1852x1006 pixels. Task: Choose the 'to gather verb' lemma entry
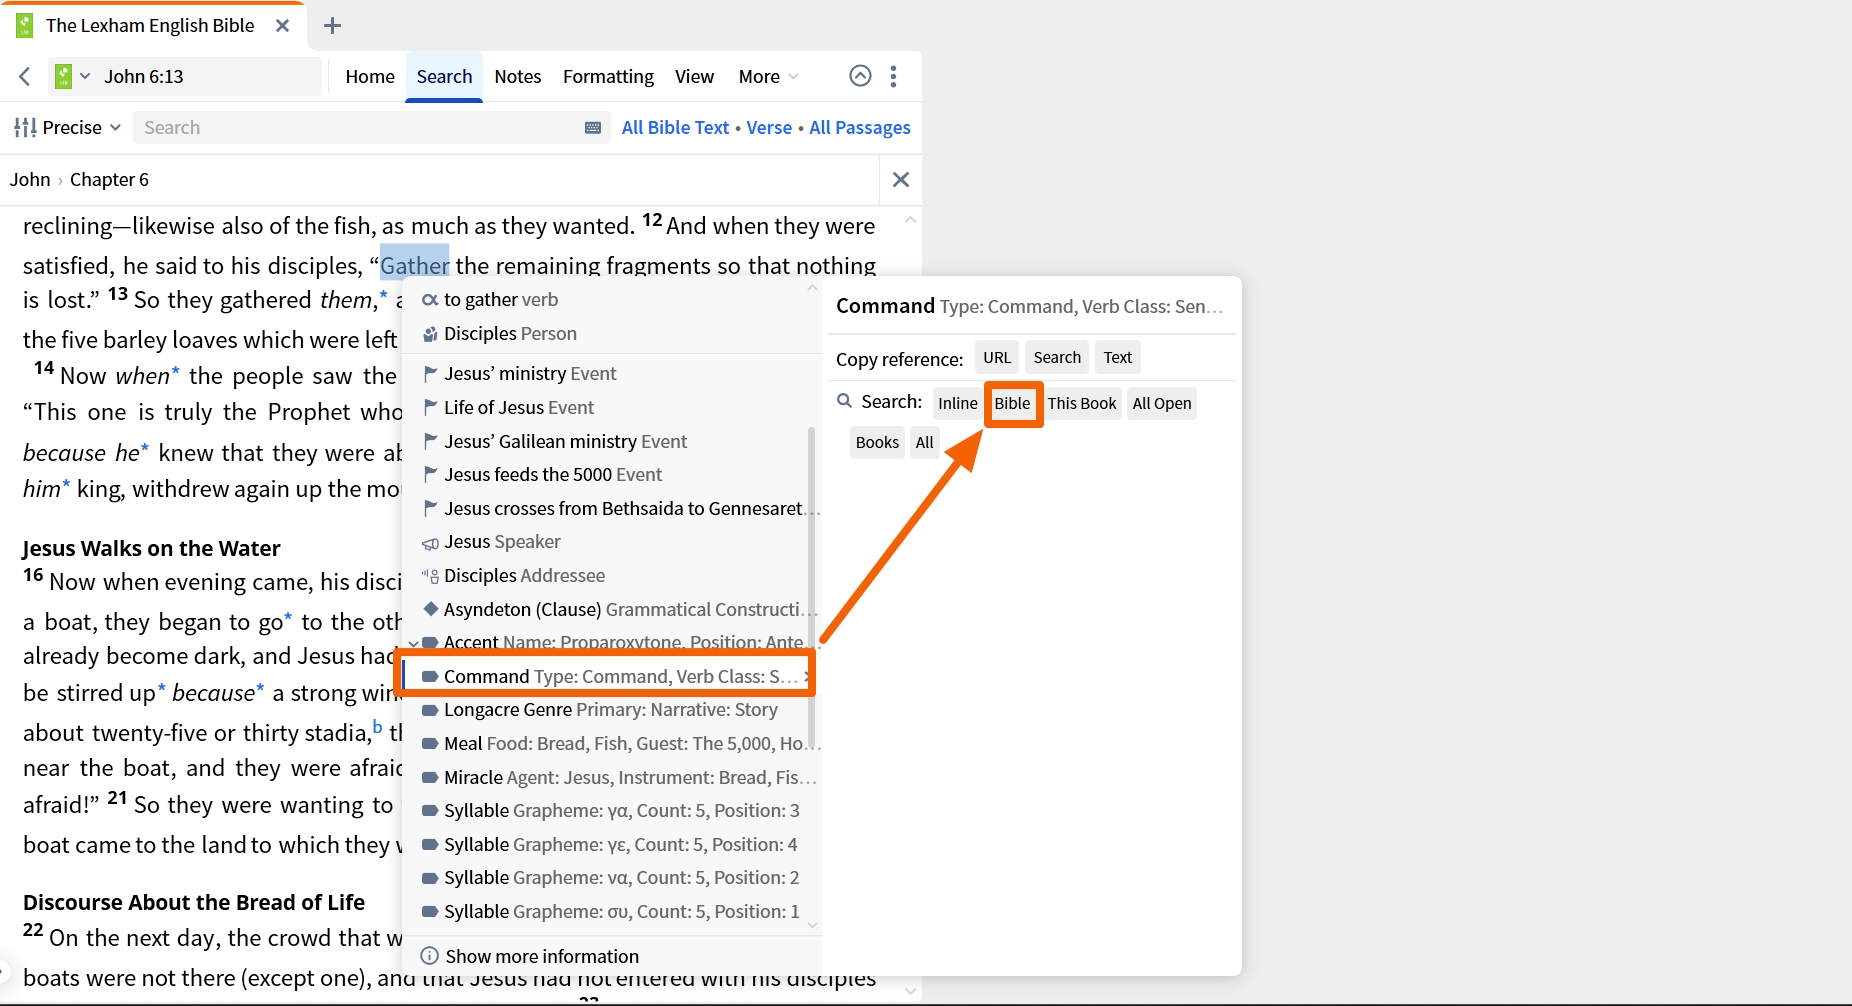pos(610,300)
